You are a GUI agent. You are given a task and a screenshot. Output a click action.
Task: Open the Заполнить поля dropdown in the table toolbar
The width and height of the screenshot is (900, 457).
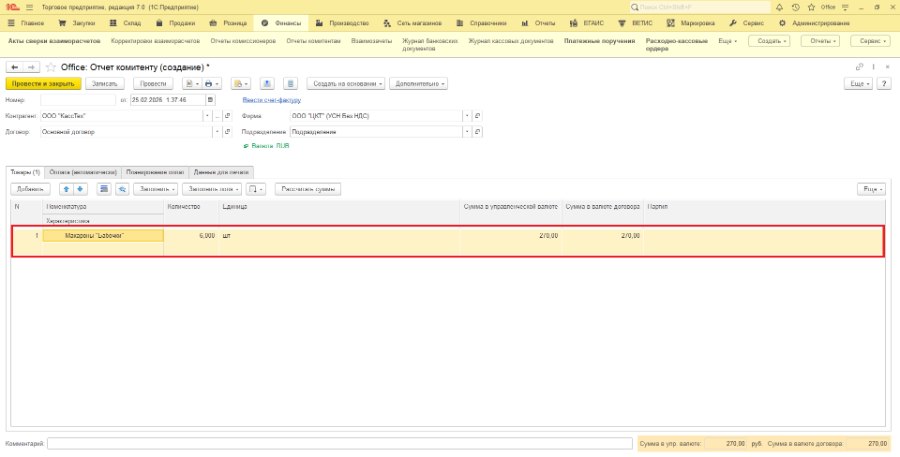coord(212,189)
